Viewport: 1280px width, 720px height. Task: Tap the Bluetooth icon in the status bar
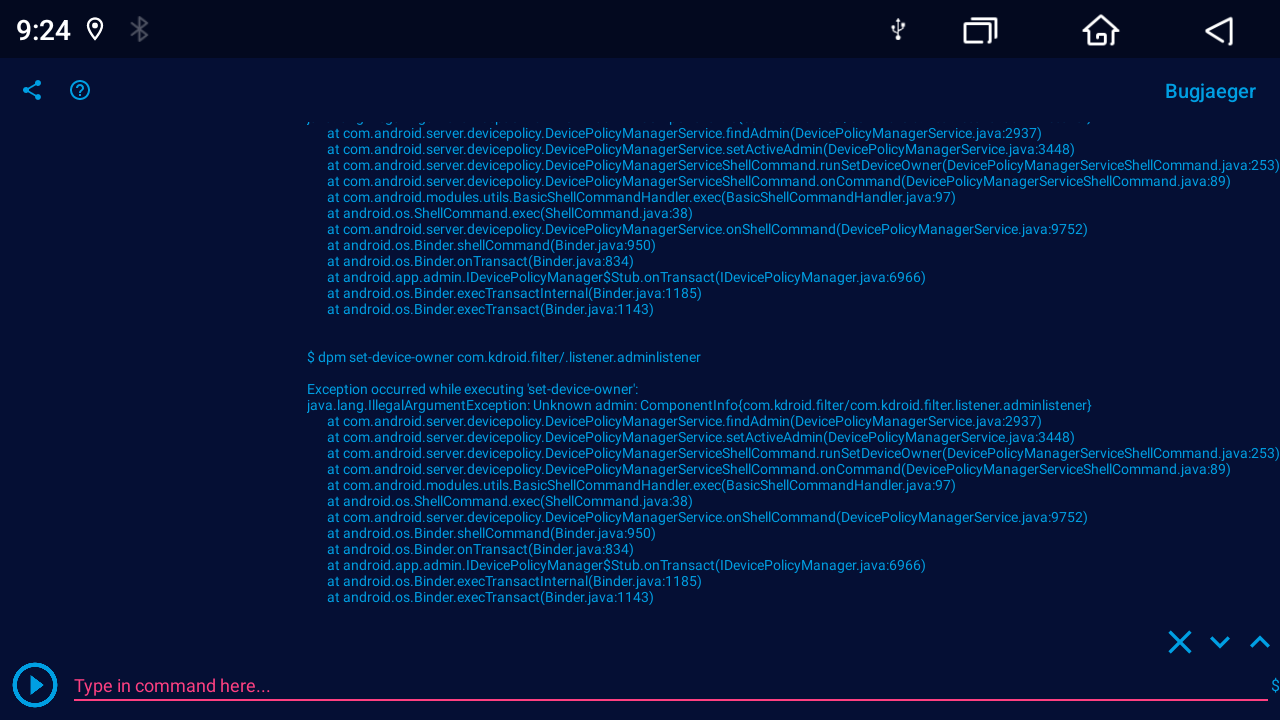point(139,29)
